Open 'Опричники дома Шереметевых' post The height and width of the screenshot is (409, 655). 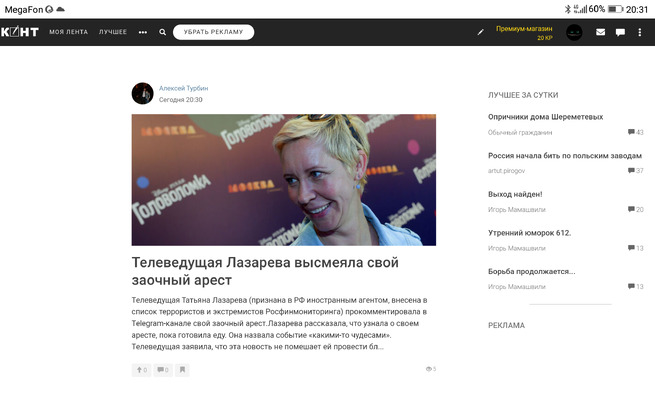point(546,117)
